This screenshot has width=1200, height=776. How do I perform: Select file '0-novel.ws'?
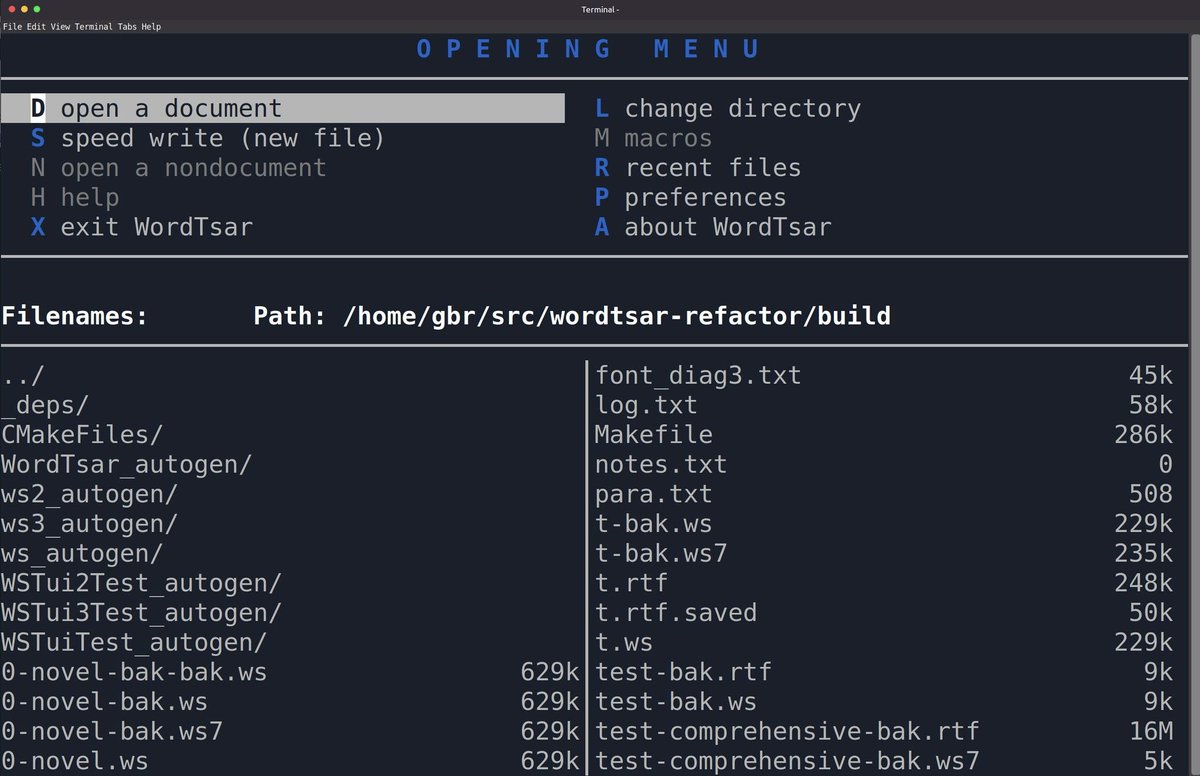tap(75, 761)
